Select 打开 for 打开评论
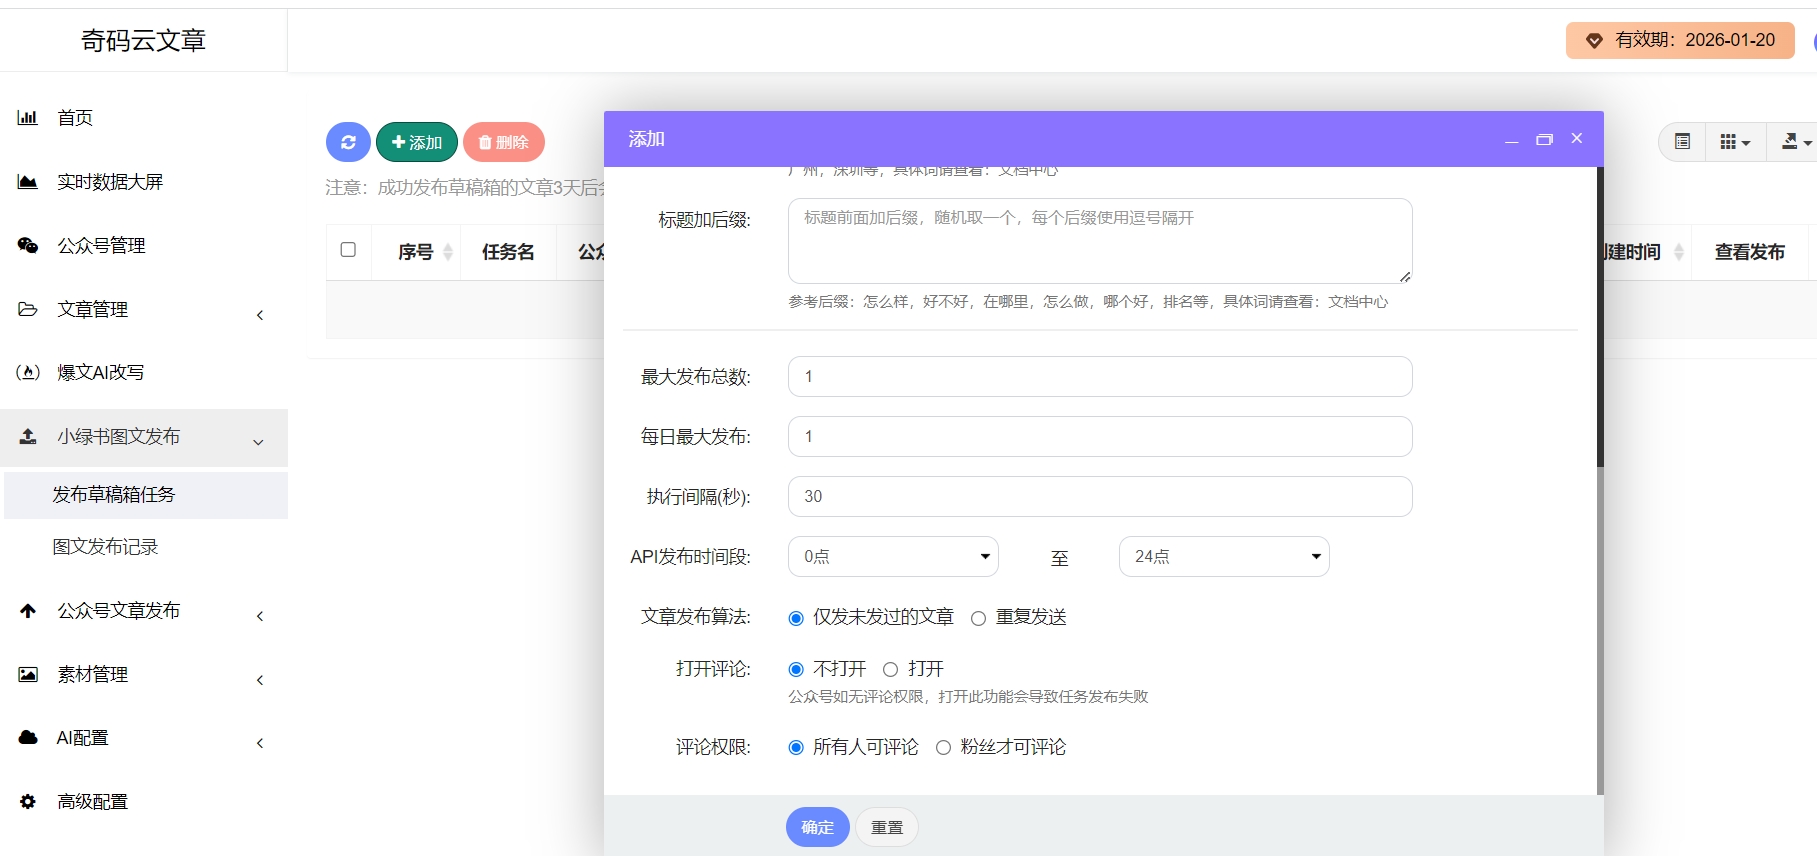Viewport: 1817px width, 856px height. click(891, 669)
